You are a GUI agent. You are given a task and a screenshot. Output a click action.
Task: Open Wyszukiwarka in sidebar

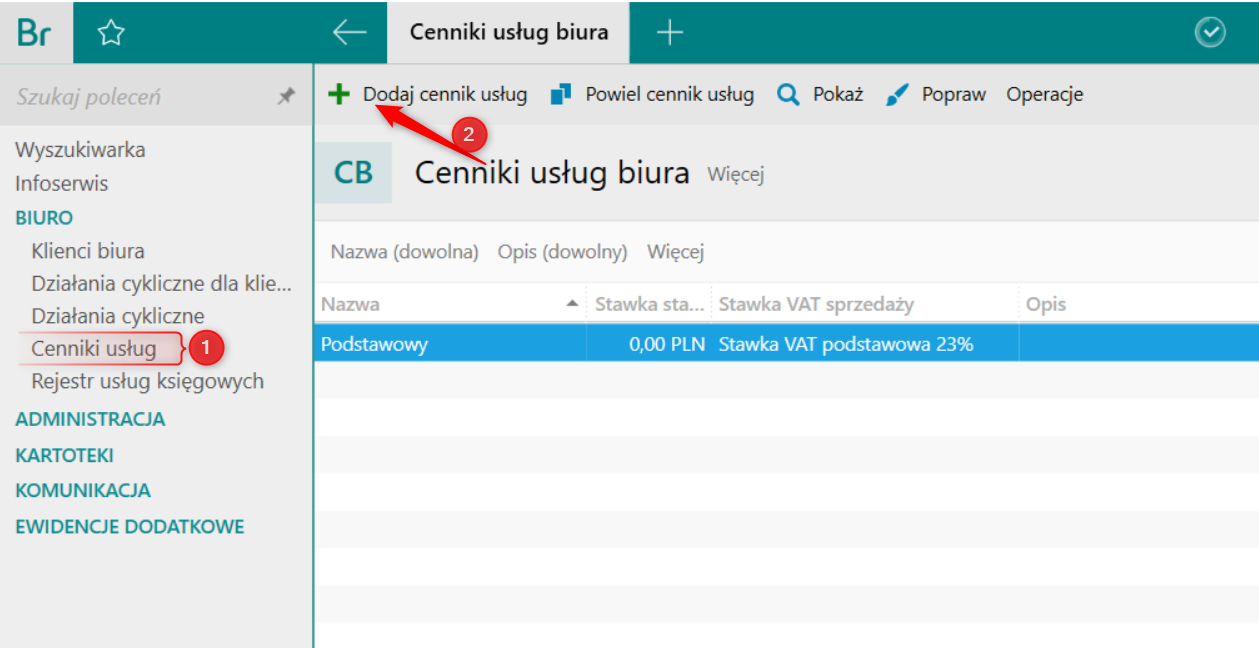tap(80, 150)
